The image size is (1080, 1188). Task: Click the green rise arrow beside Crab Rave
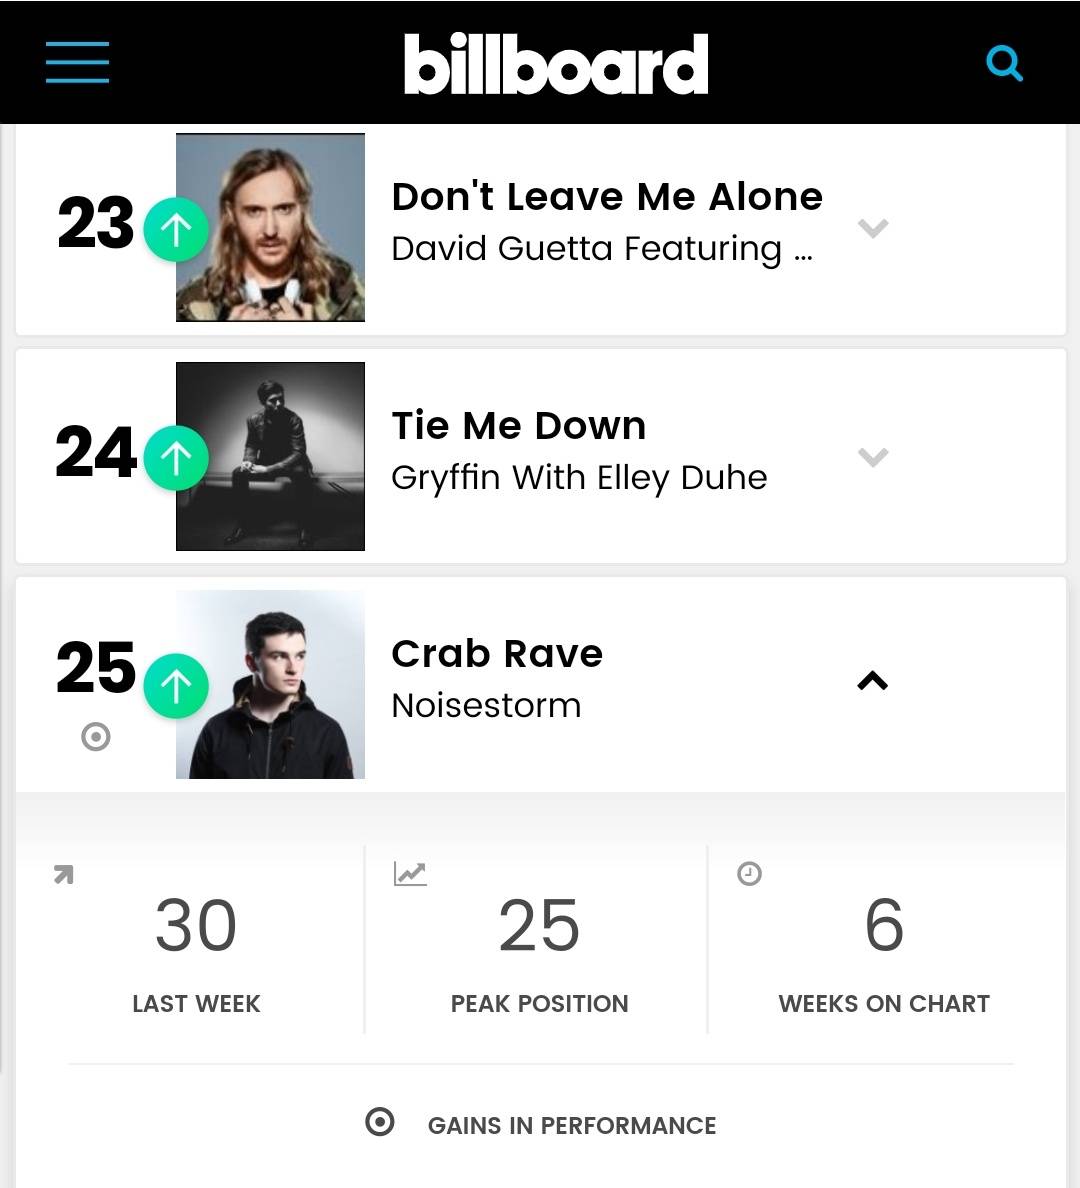coord(175,685)
